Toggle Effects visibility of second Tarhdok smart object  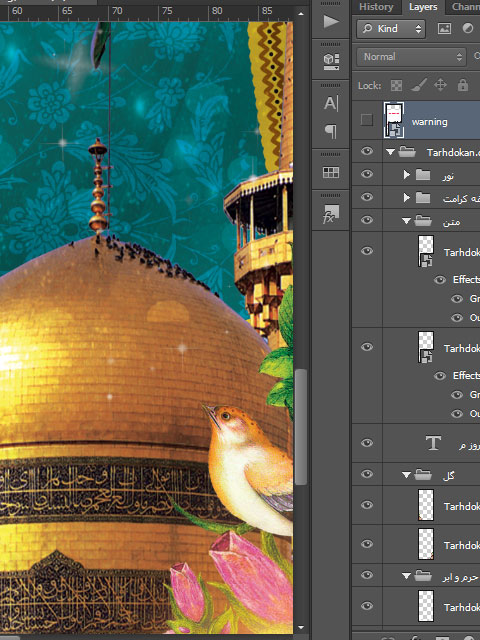[440, 376]
